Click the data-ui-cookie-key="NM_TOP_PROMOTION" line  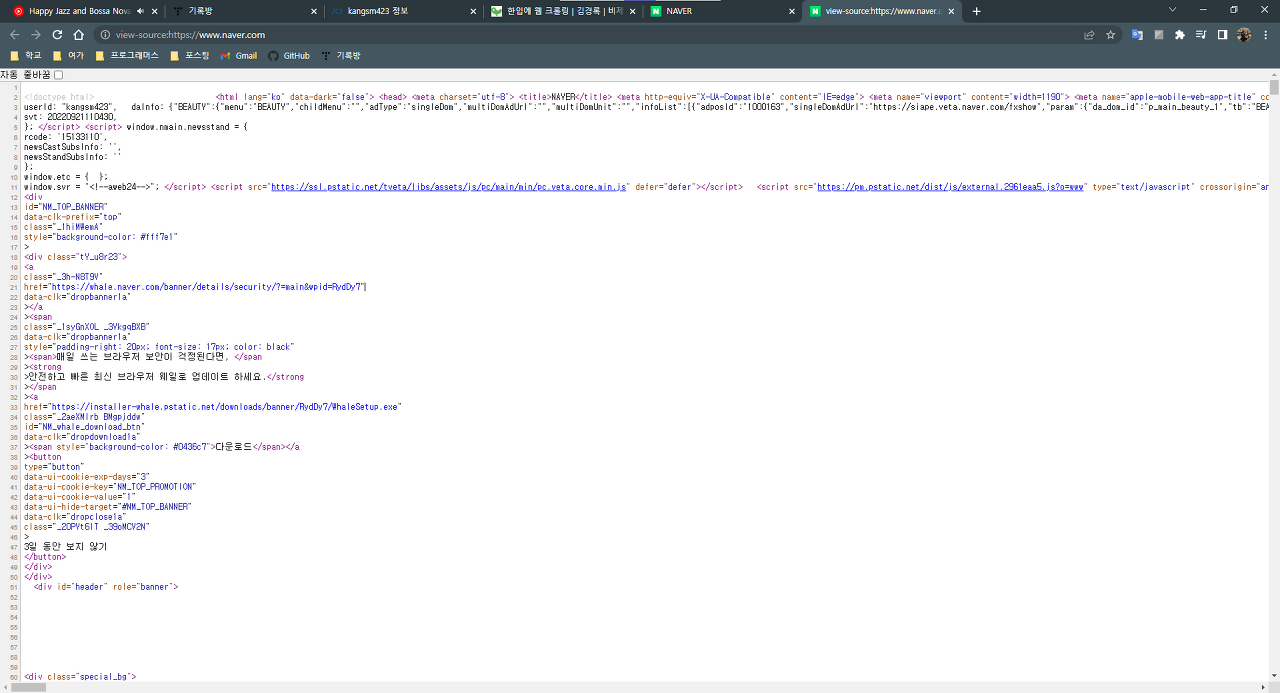(110, 487)
